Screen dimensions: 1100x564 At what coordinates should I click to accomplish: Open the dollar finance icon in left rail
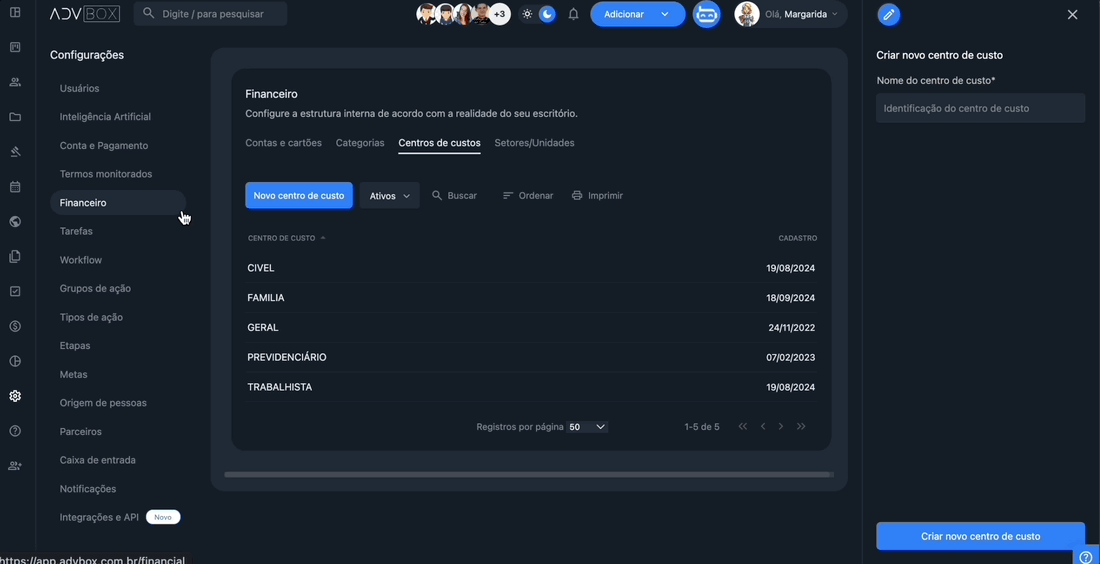click(15, 326)
